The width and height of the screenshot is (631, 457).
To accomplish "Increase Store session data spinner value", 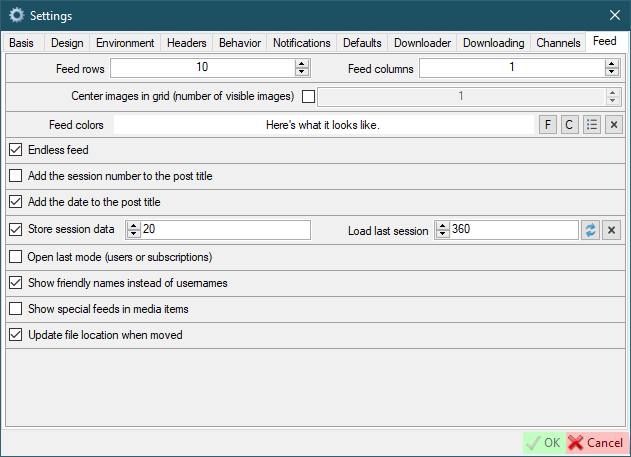I will [133, 226].
